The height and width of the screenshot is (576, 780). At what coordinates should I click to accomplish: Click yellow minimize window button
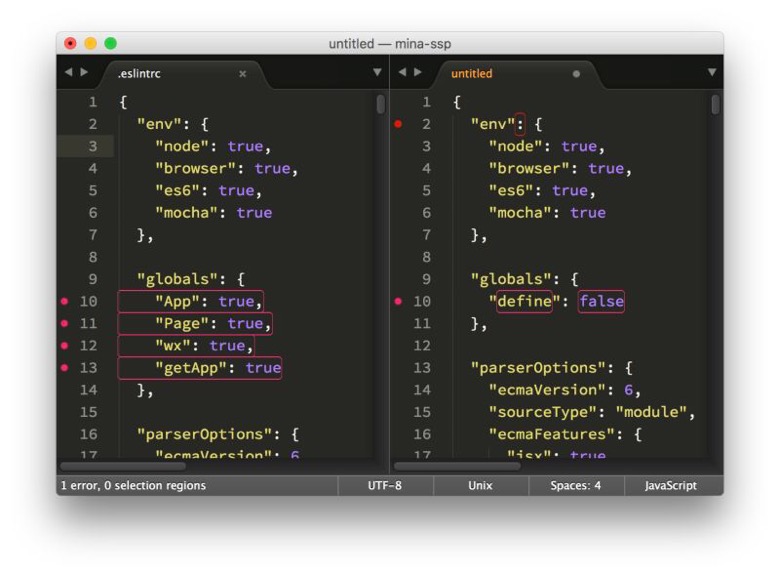[x=91, y=43]
